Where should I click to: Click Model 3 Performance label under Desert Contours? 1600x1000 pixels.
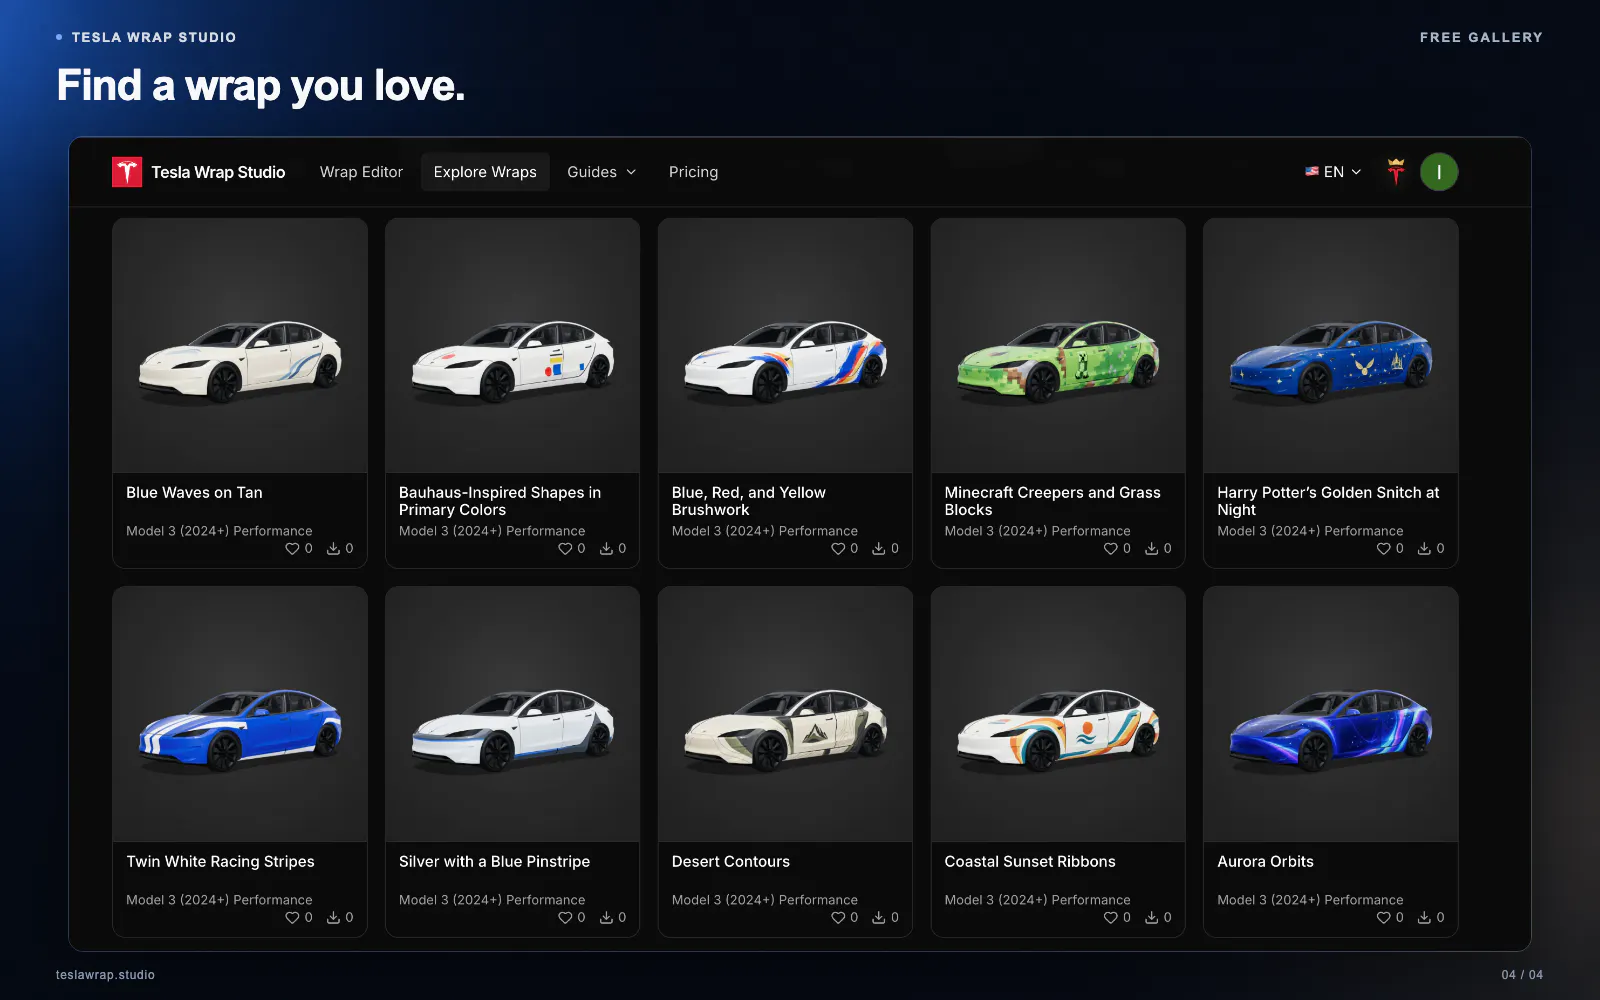point(765,900)
